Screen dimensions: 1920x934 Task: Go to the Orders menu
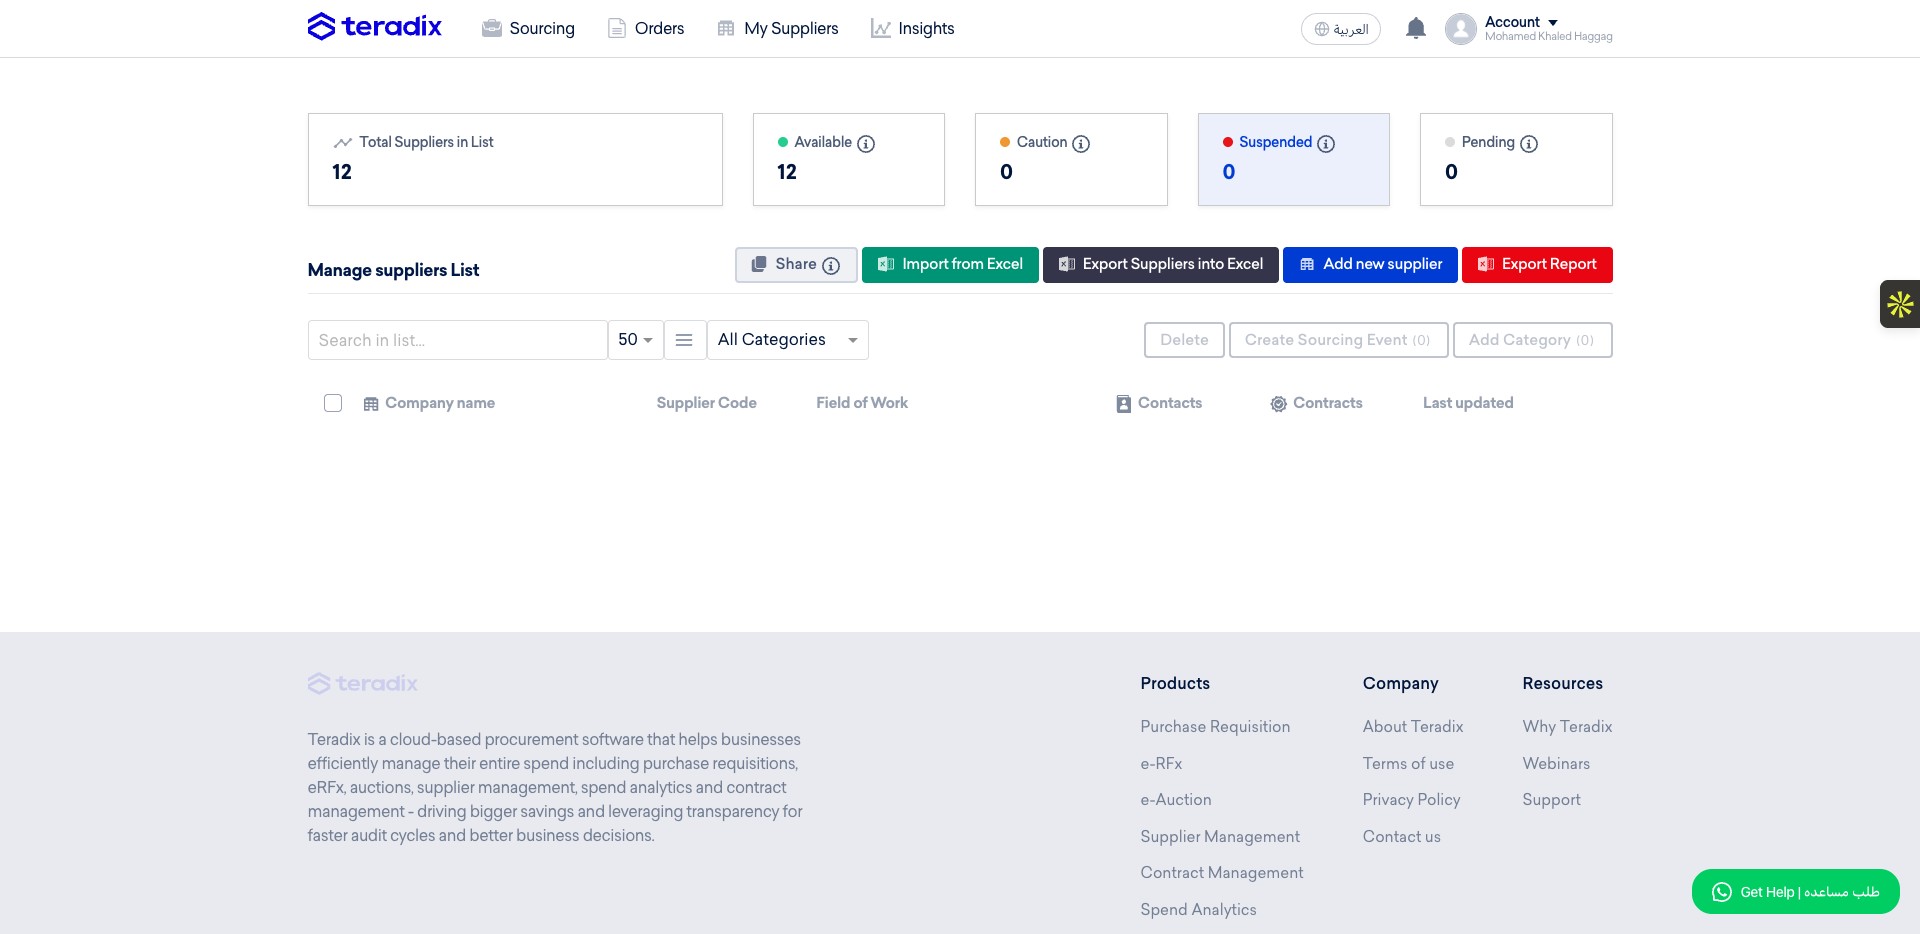pyautogui.click(x=646, y=28)
